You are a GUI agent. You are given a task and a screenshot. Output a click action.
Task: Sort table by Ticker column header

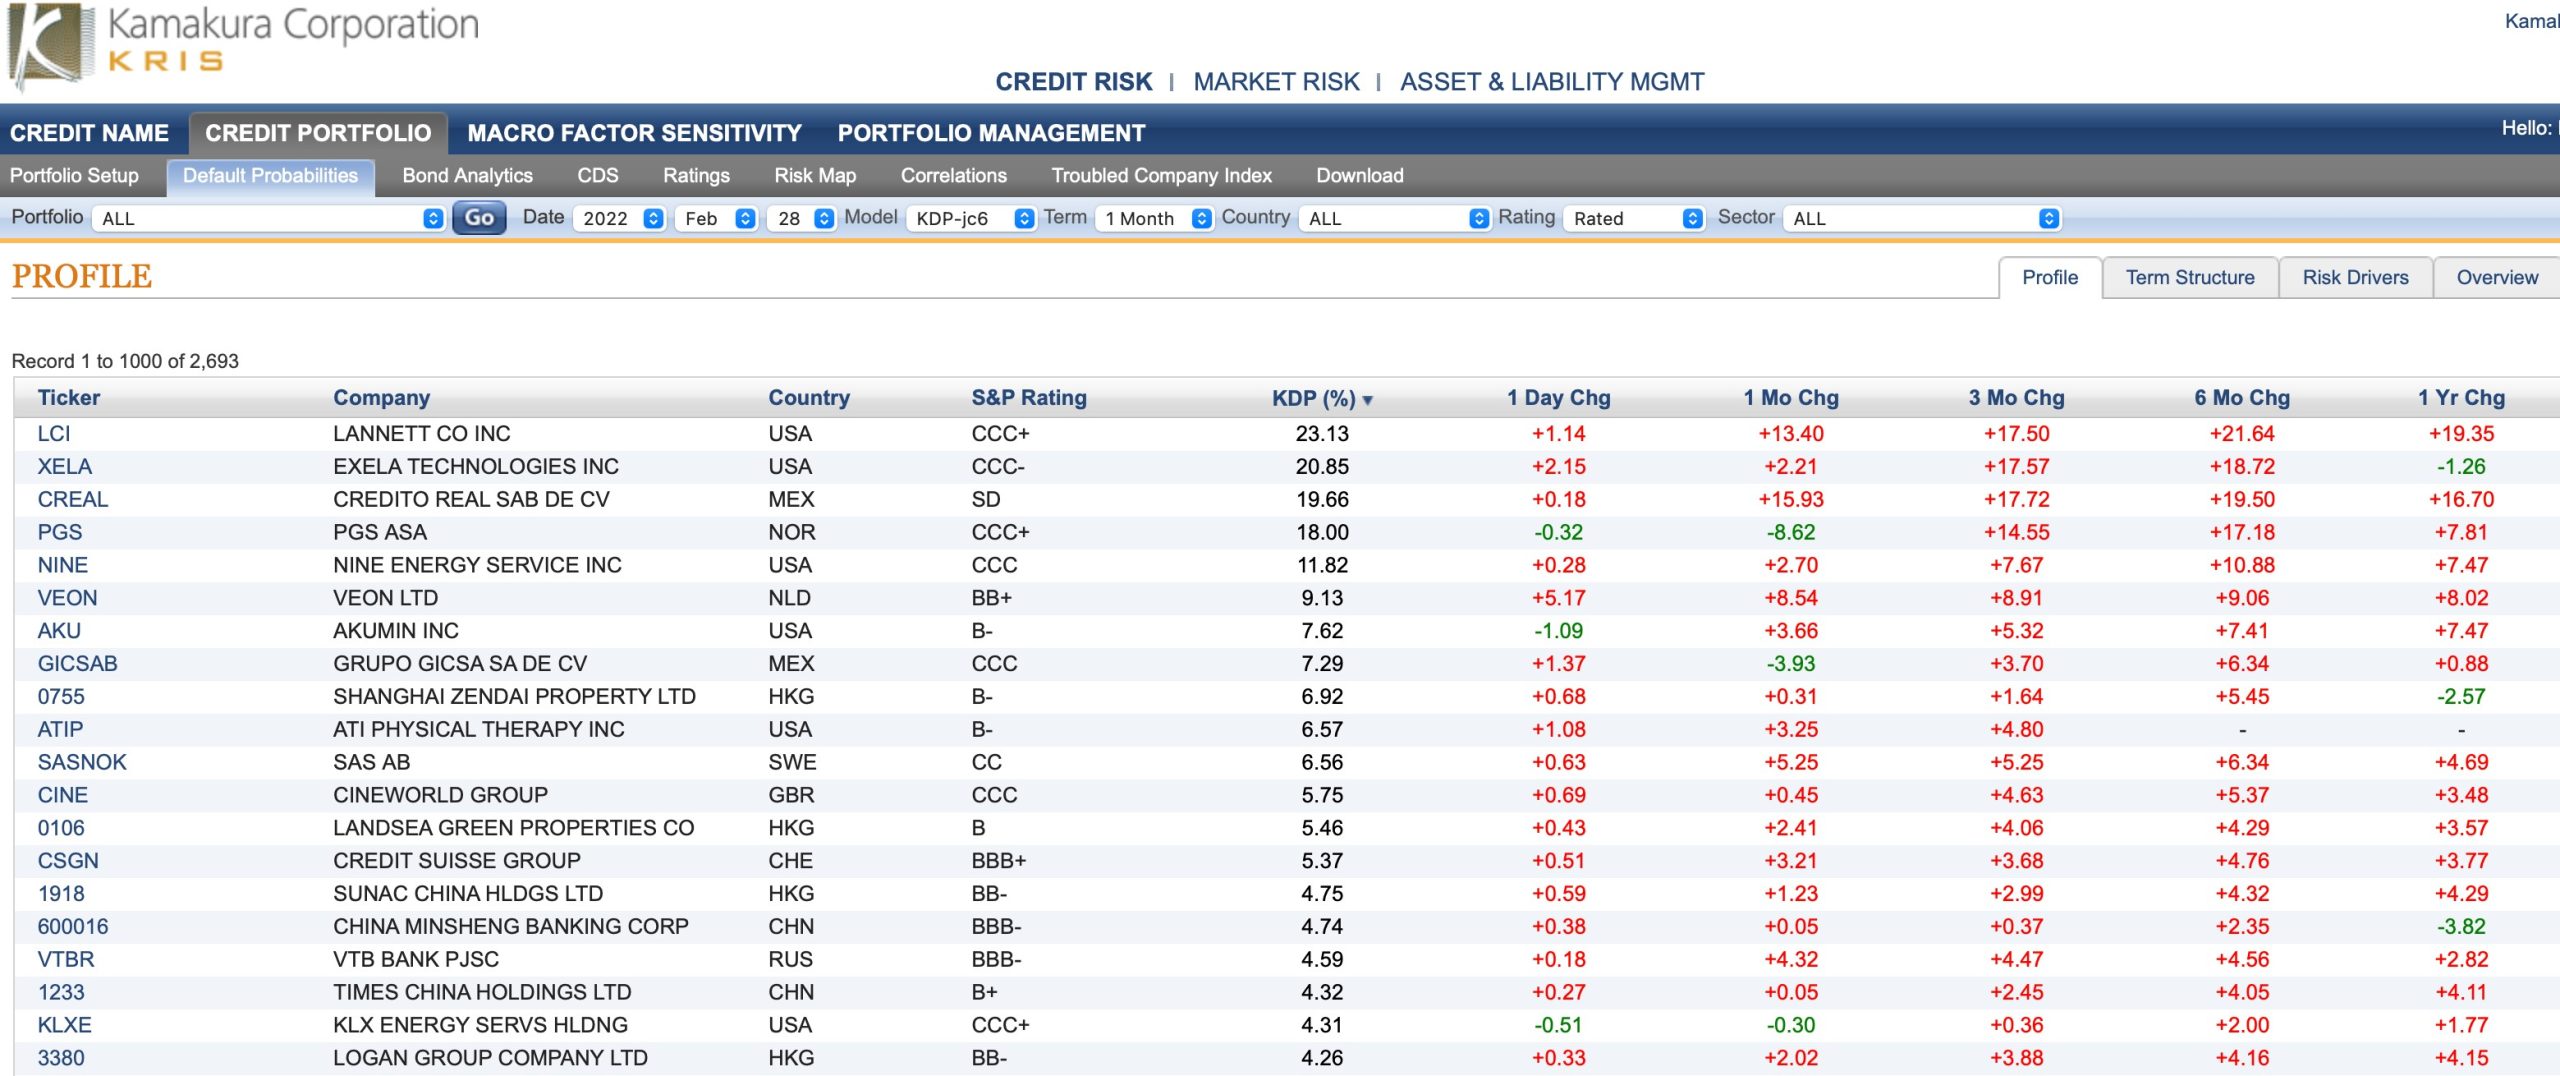click(x=68, y=398)
